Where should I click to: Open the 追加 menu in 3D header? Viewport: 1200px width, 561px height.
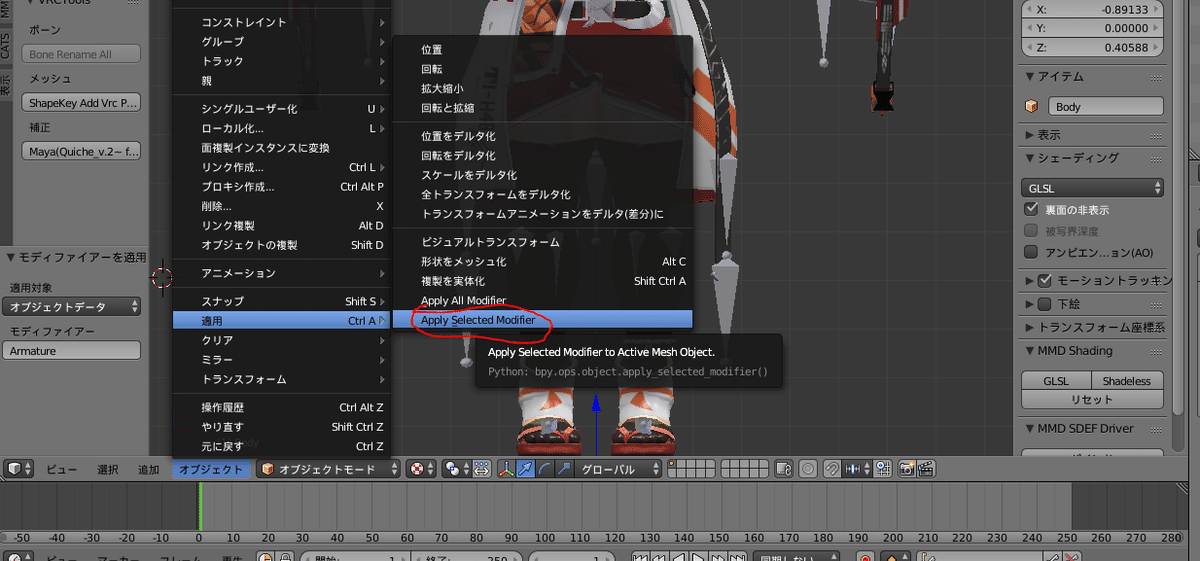coord(148,469)
